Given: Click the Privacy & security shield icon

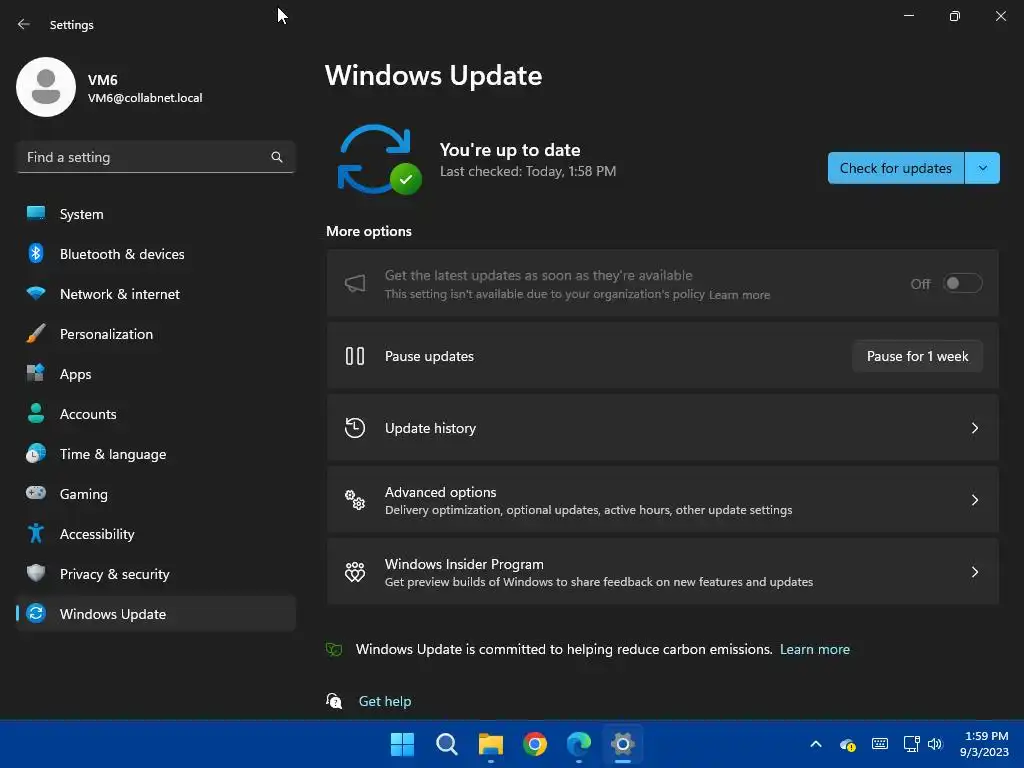Looking at the screenshot, I should click(36, 573).
